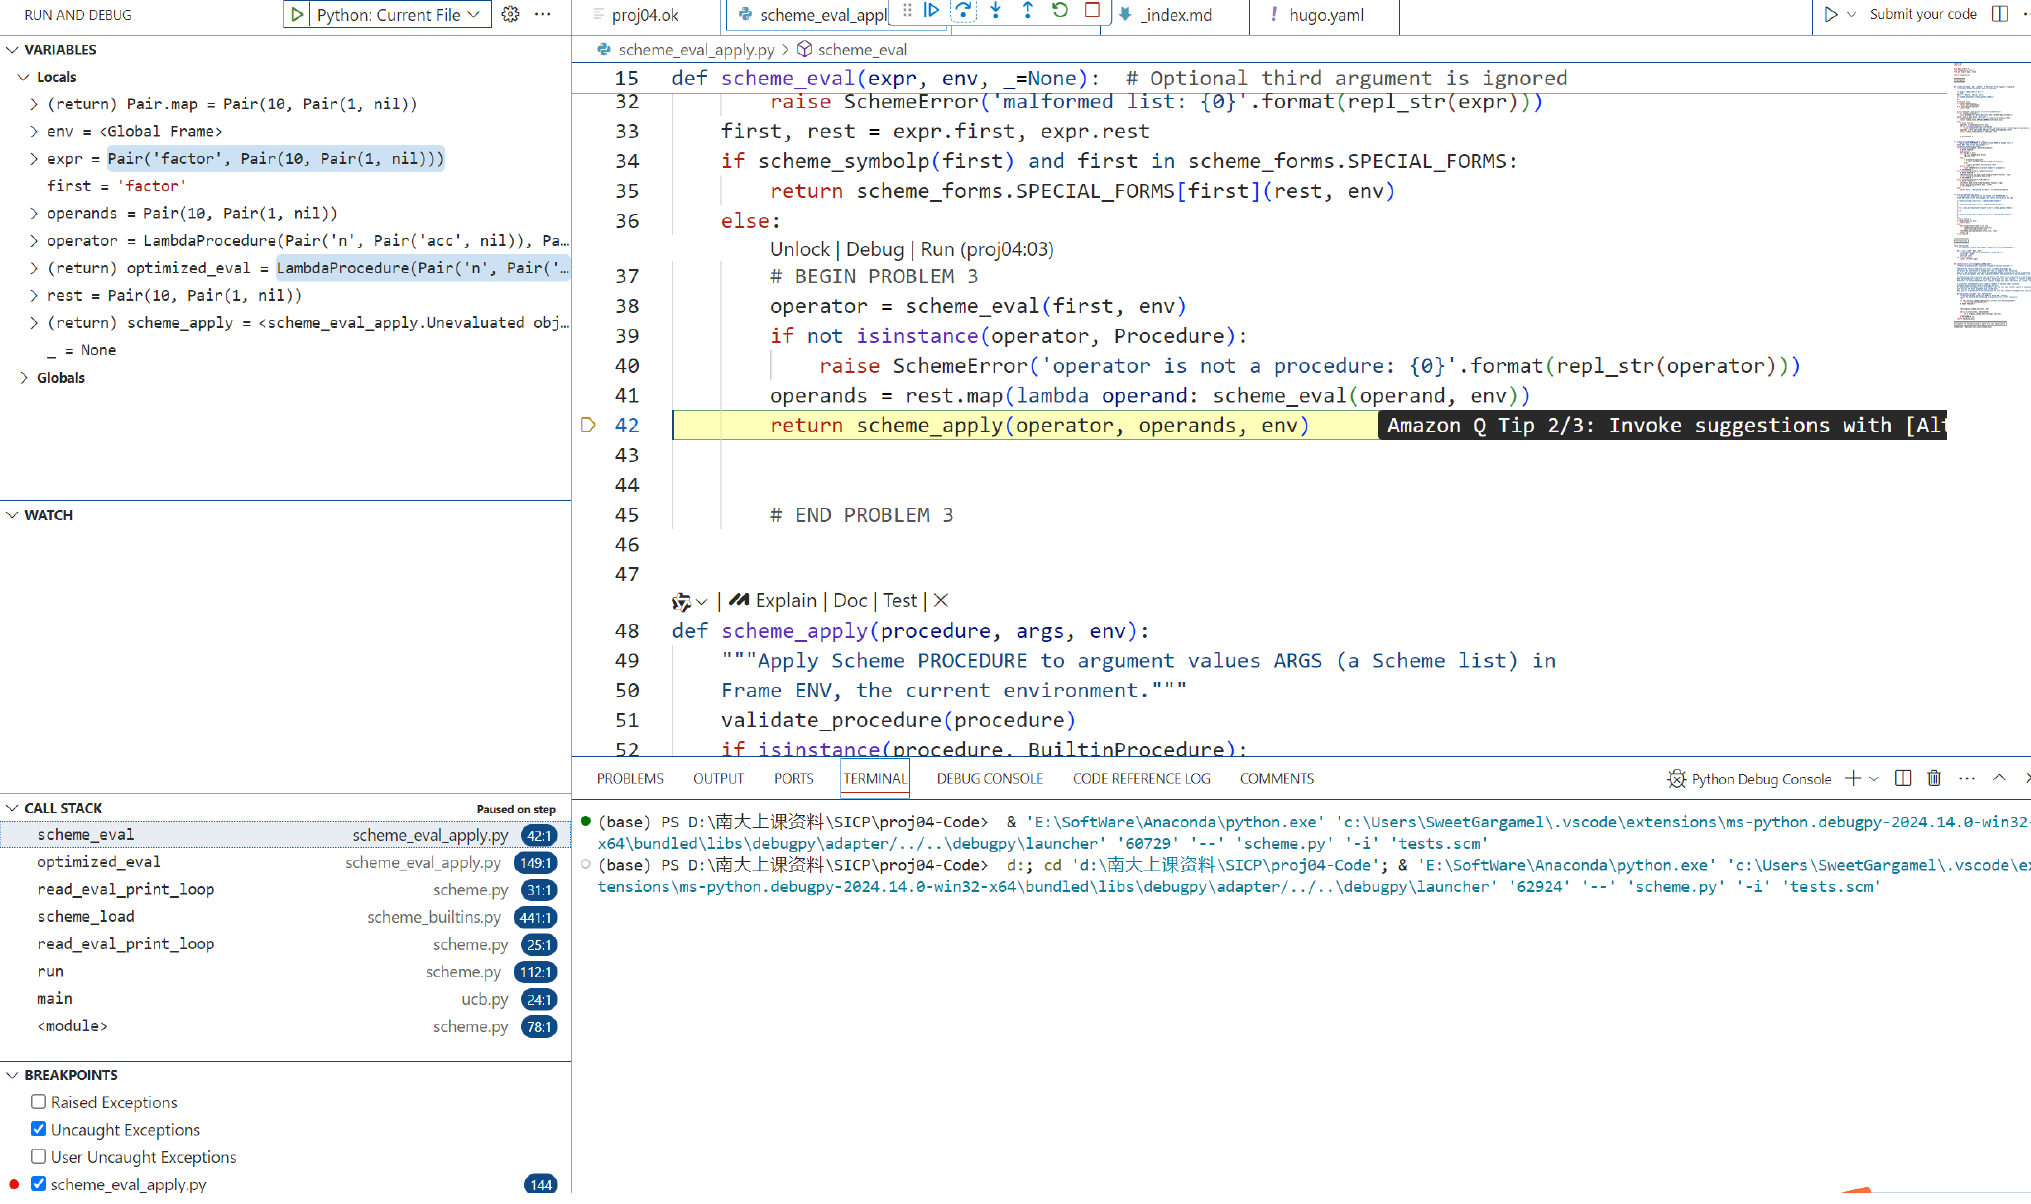
Task: Open the Python: Current File configuration dropdown
Action: point(398,14)
